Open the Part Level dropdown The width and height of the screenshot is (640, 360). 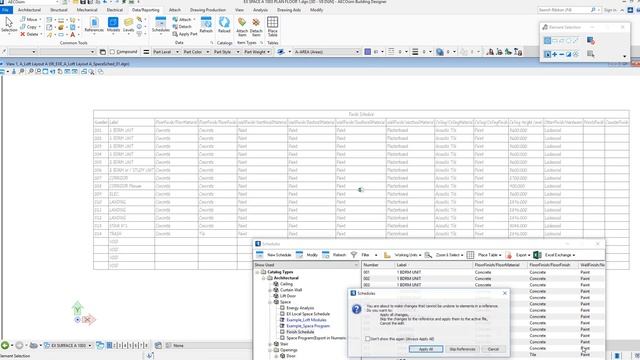[x=166, y=52]
